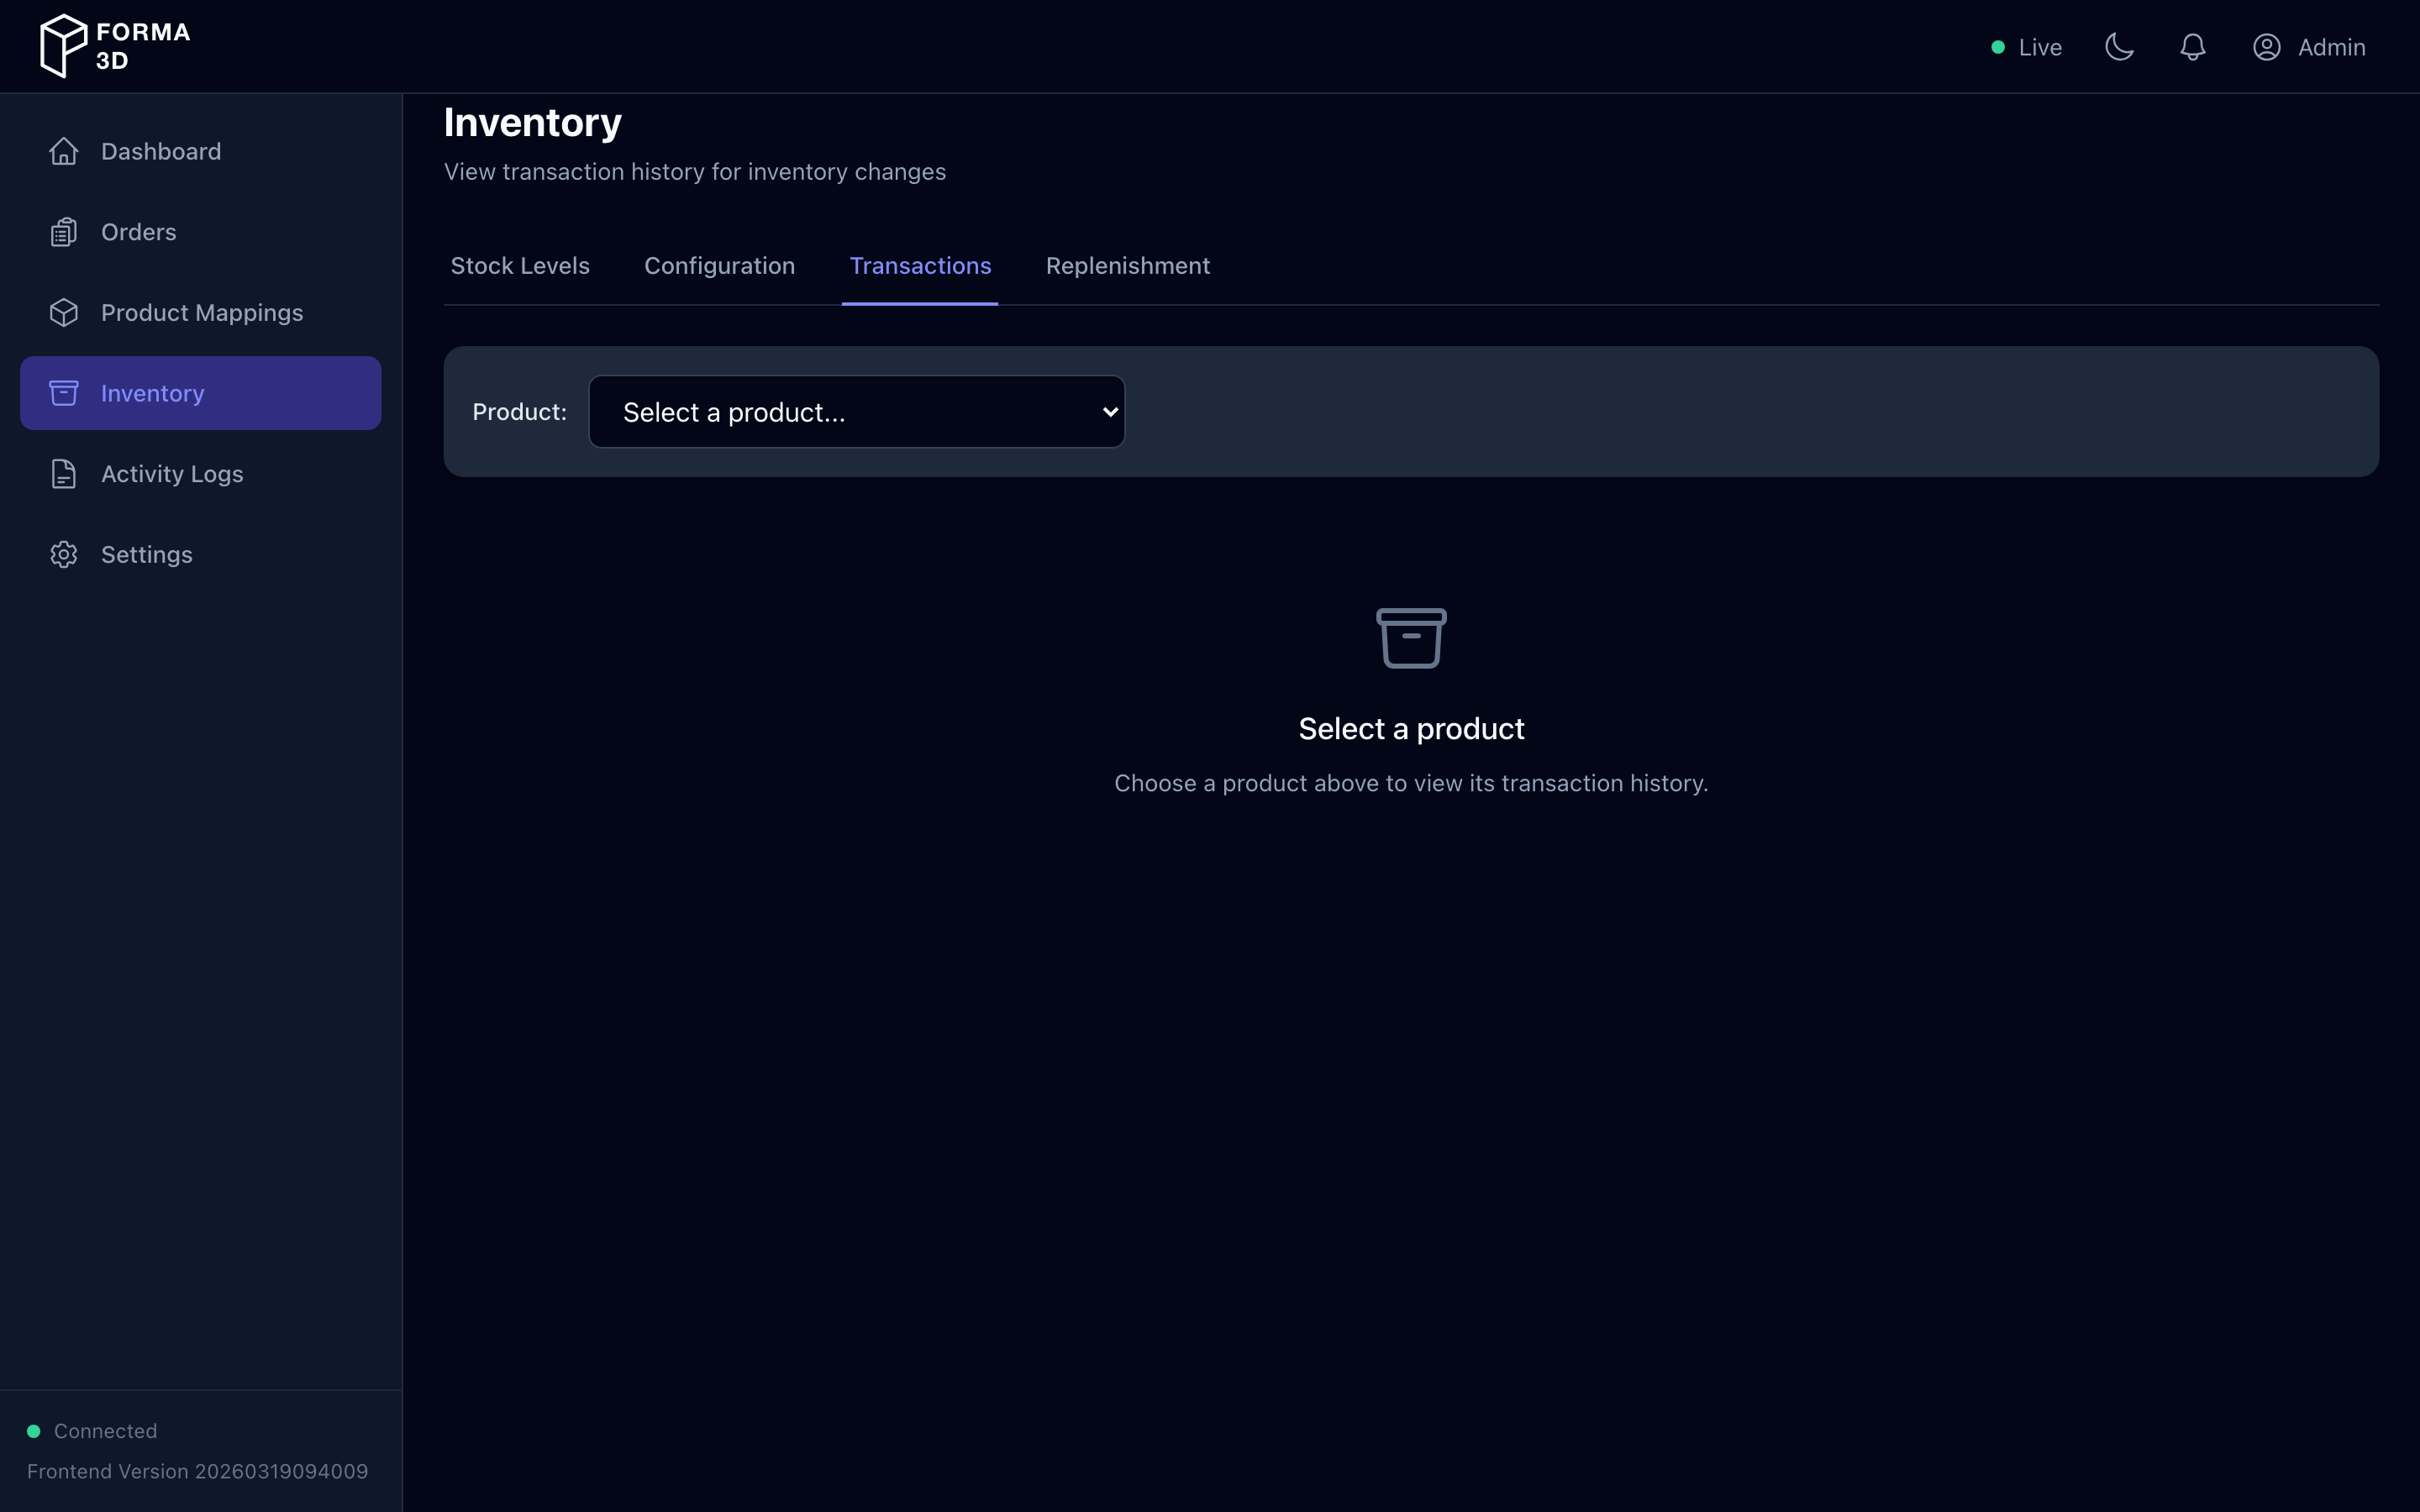Select the Product Mappings cube icon

[x=63, y=312]
